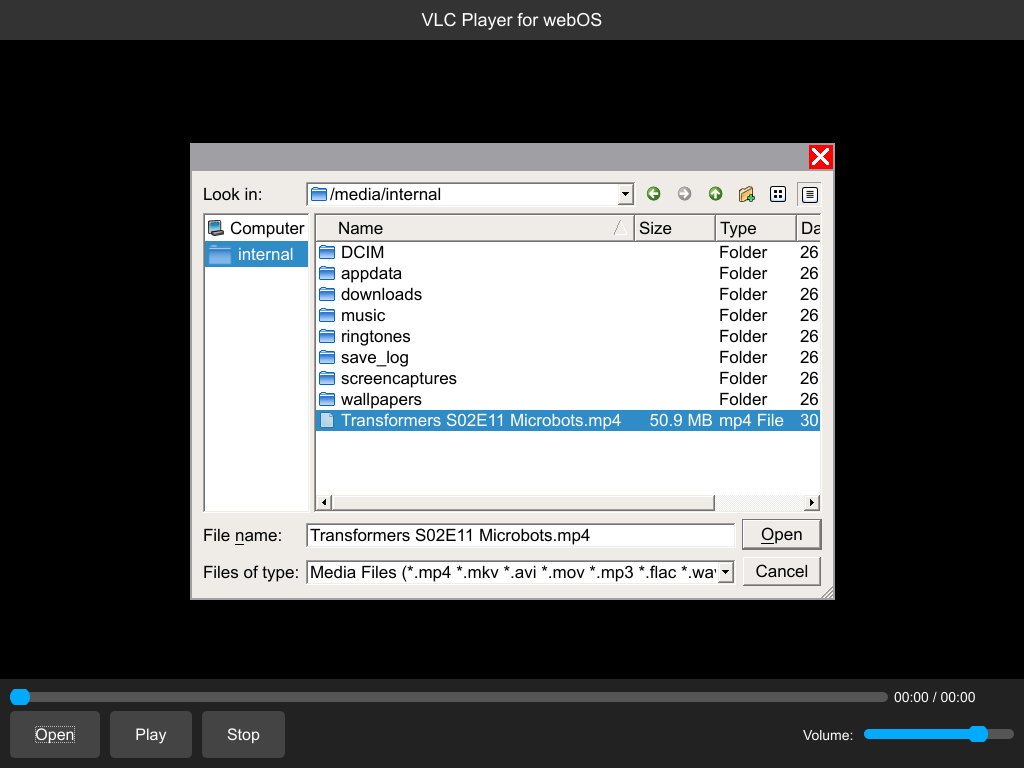
Task: Switch to detail view mode icon
Action: point(809,194)
